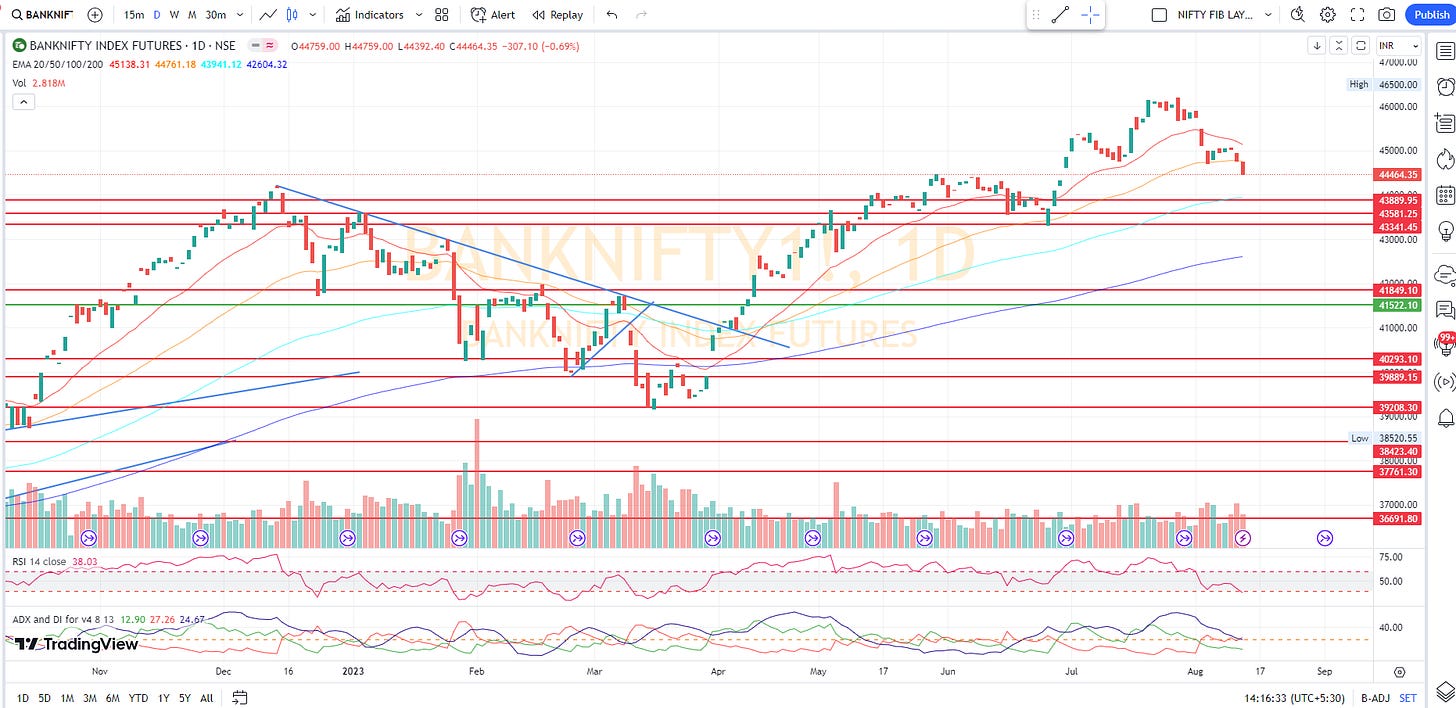Open the notifications bell icon
This screenshot has height=708, width=1456.
click(x=1444, y=418)
